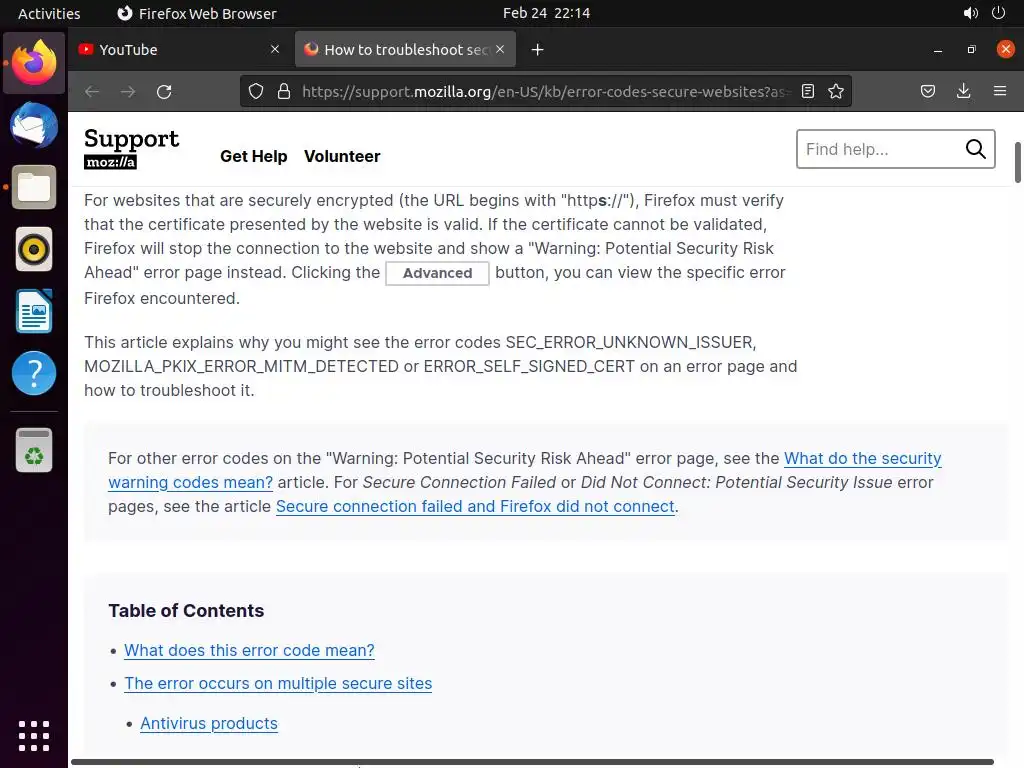Open What does this error code mean link
1024x768 pixels.
pyautogui.click(x=249, y=650)
